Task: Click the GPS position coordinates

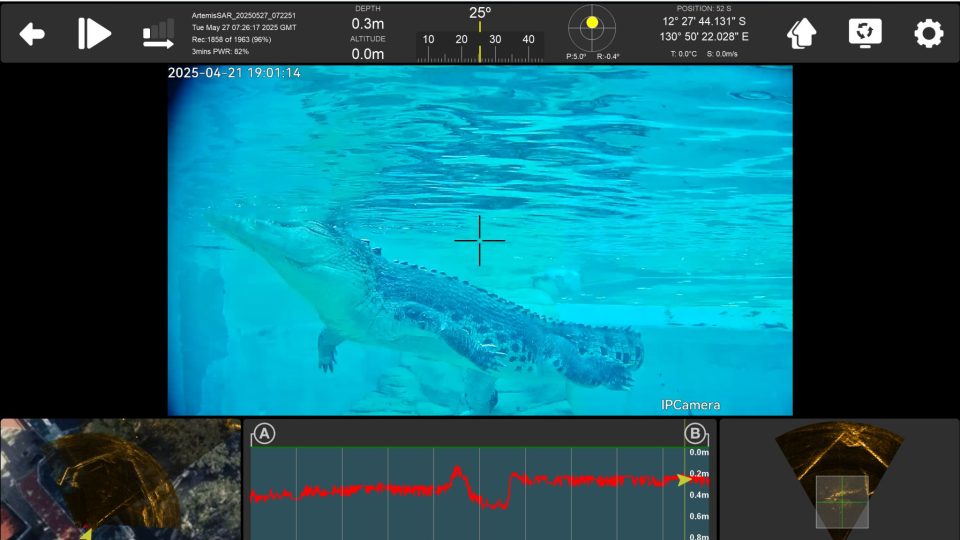Action: [x=704, y=29]
